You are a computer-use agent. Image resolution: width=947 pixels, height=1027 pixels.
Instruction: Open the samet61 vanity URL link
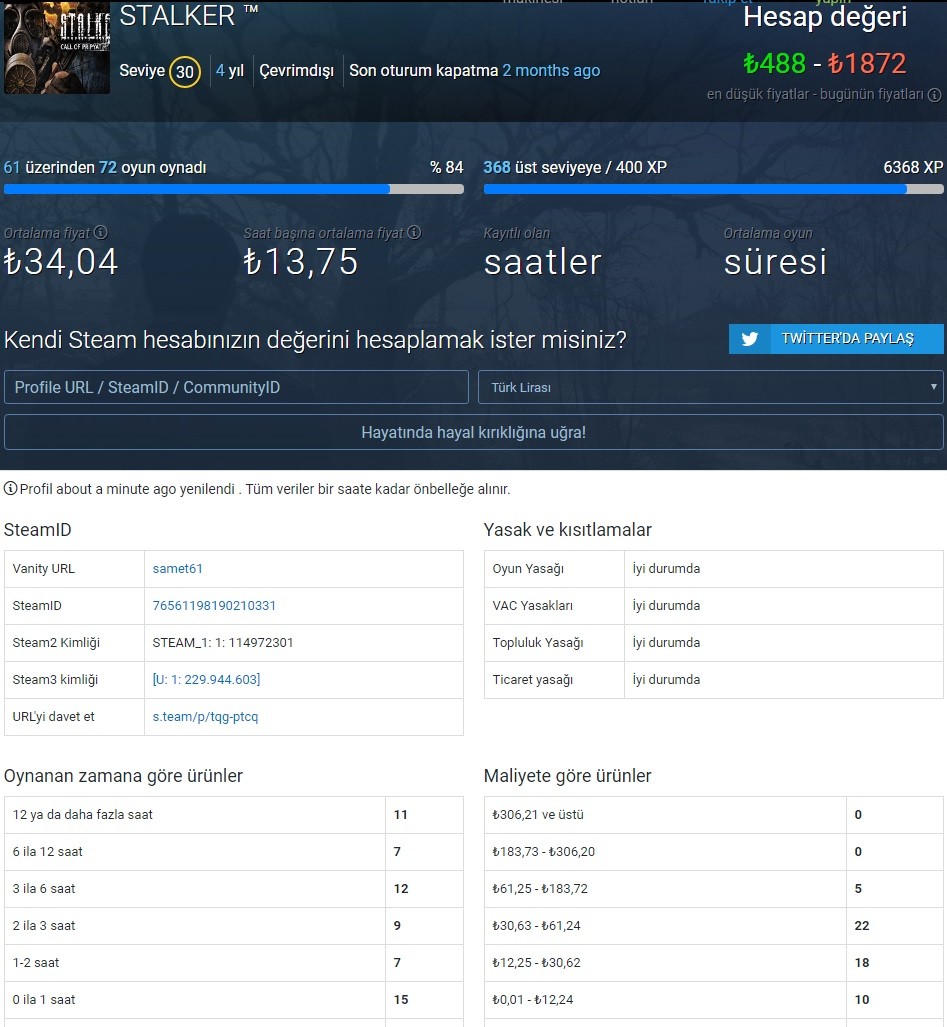click(x=177, y=569)
